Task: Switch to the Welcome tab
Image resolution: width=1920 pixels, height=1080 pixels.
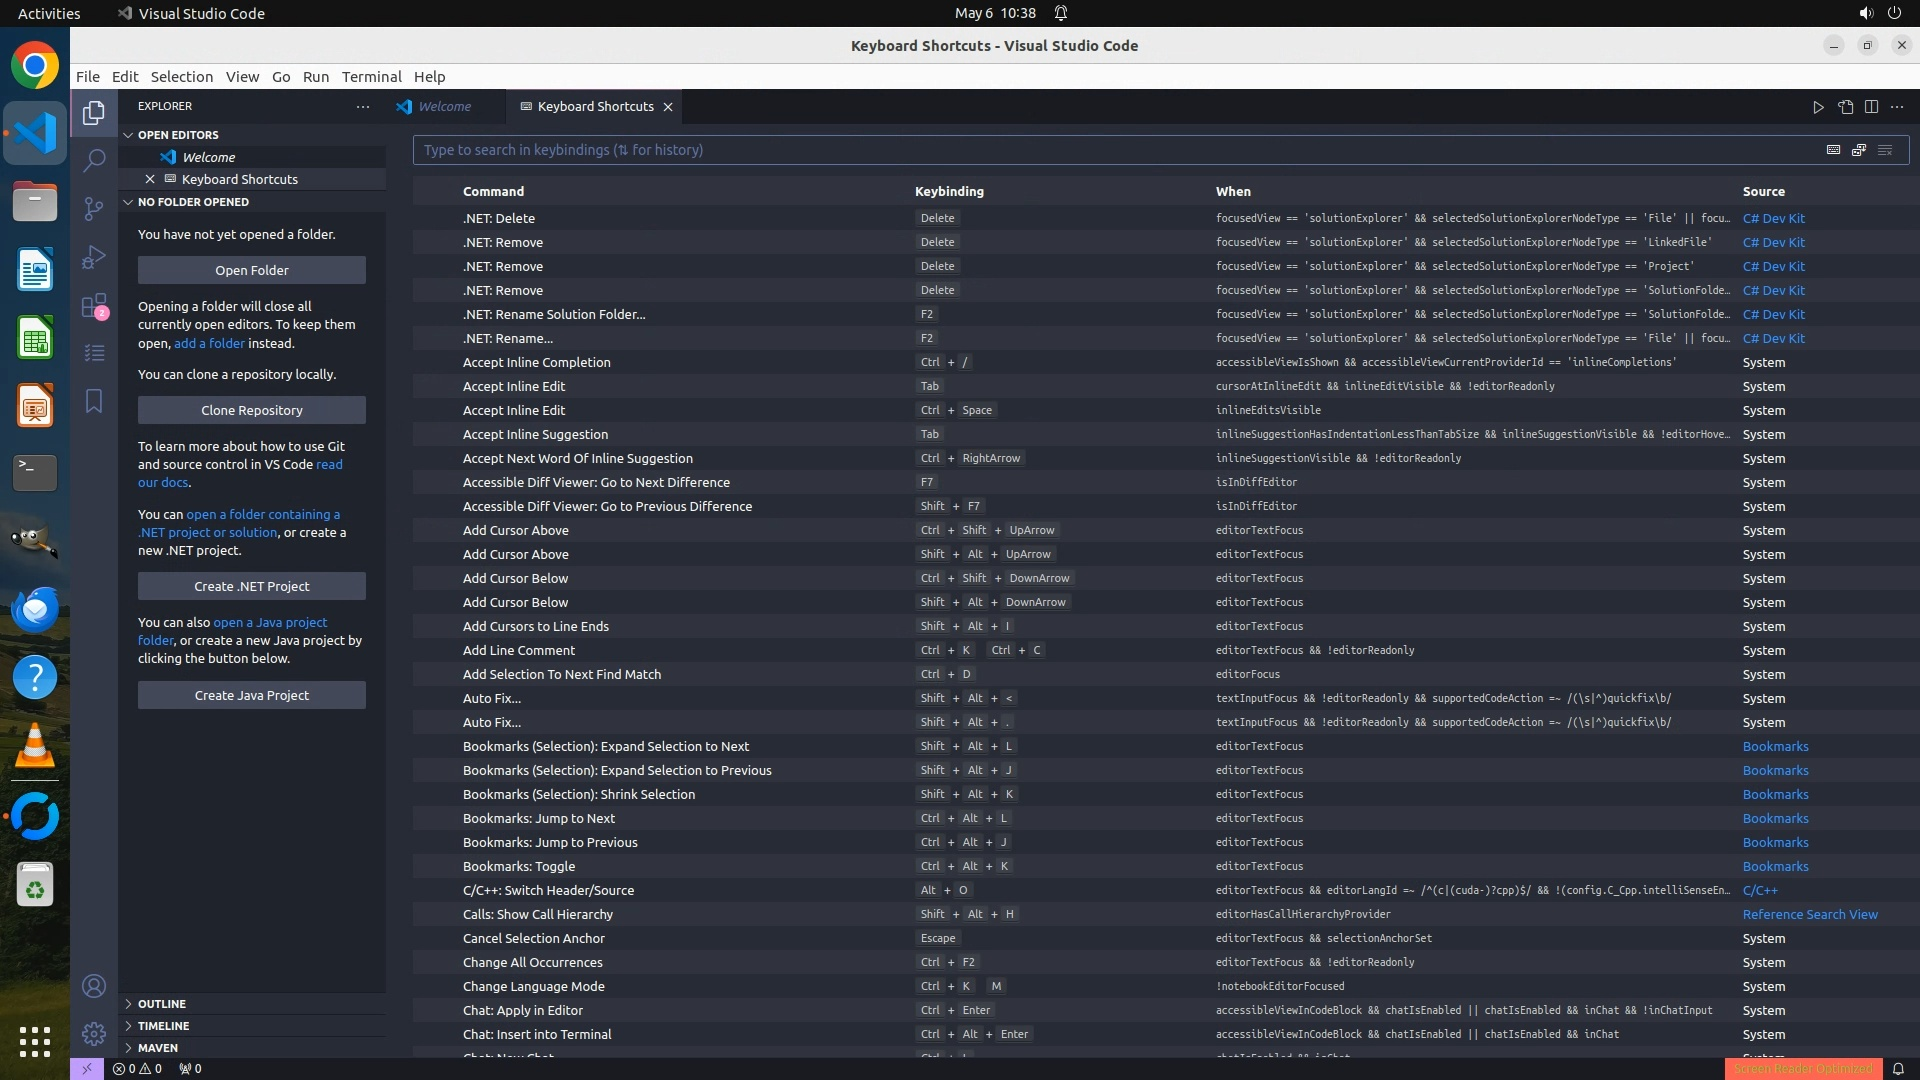Action: (444, 107)
